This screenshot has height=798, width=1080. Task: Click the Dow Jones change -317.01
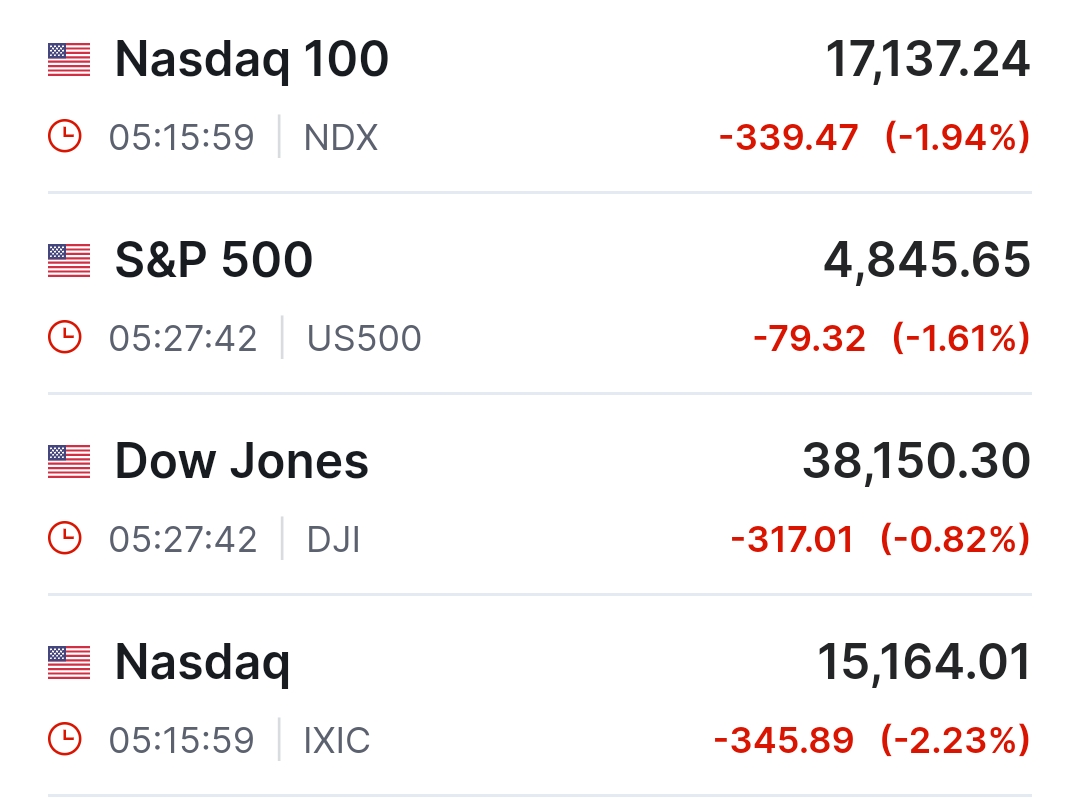[792, 540]
